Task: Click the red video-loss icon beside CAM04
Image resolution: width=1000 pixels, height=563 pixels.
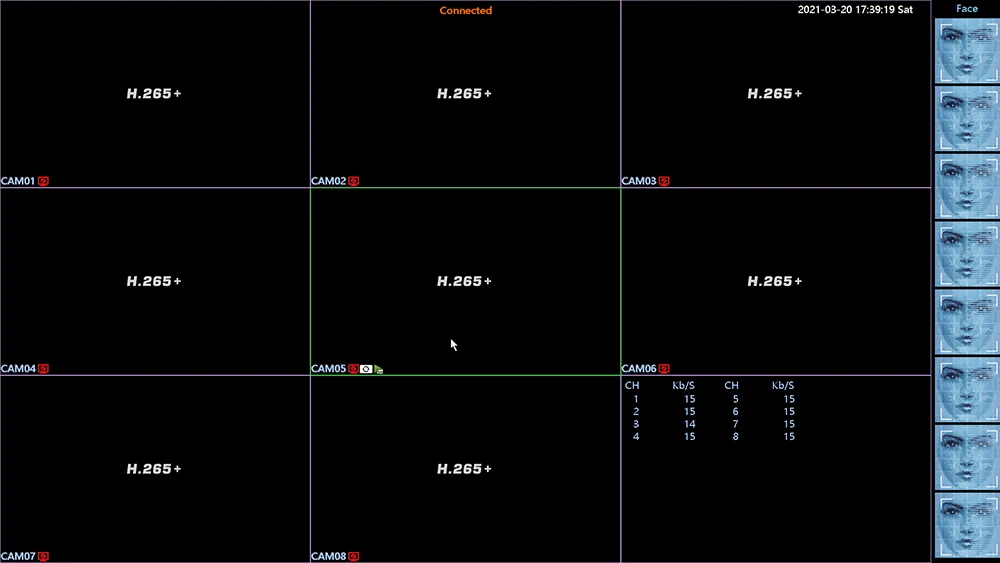Action: [x=43, y=369]
